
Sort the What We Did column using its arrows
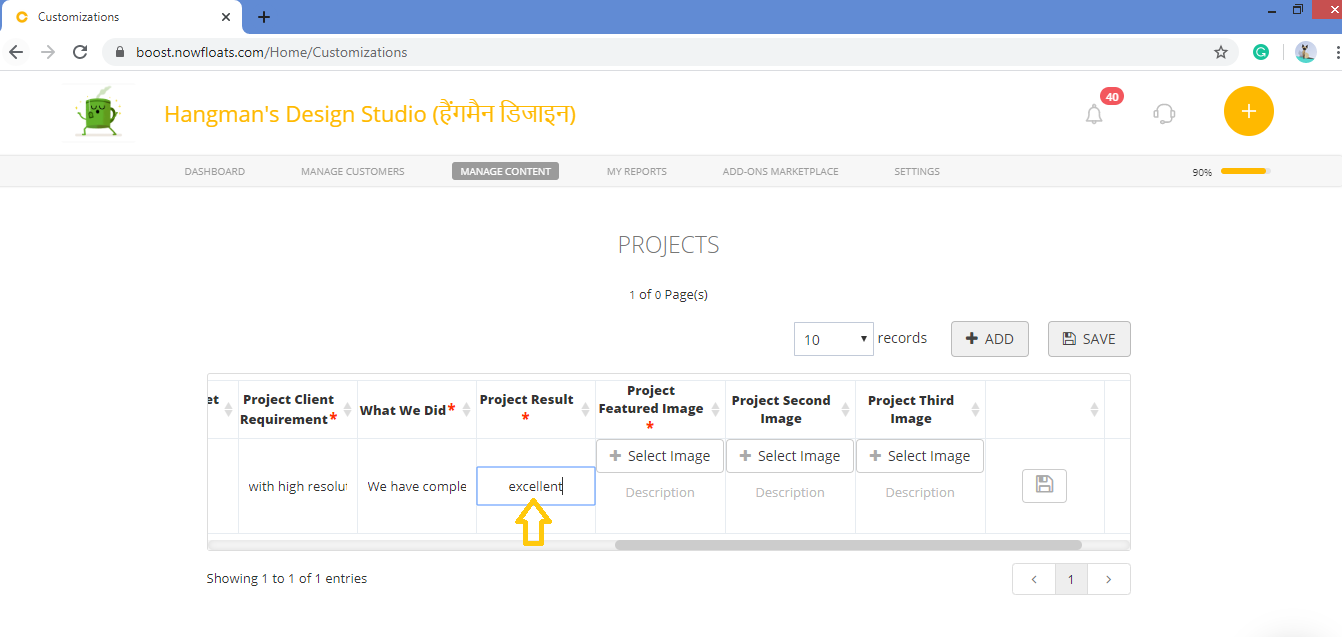click(x=465, y=408)
